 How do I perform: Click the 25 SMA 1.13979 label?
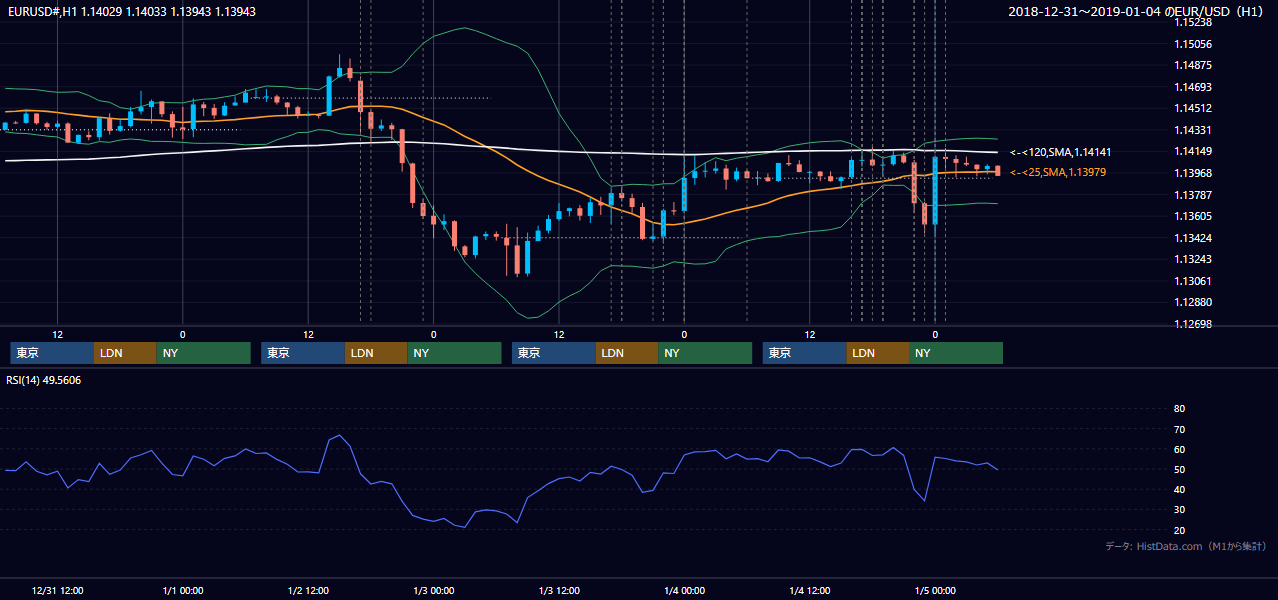pyautogui.click(x=1058, y=172)
